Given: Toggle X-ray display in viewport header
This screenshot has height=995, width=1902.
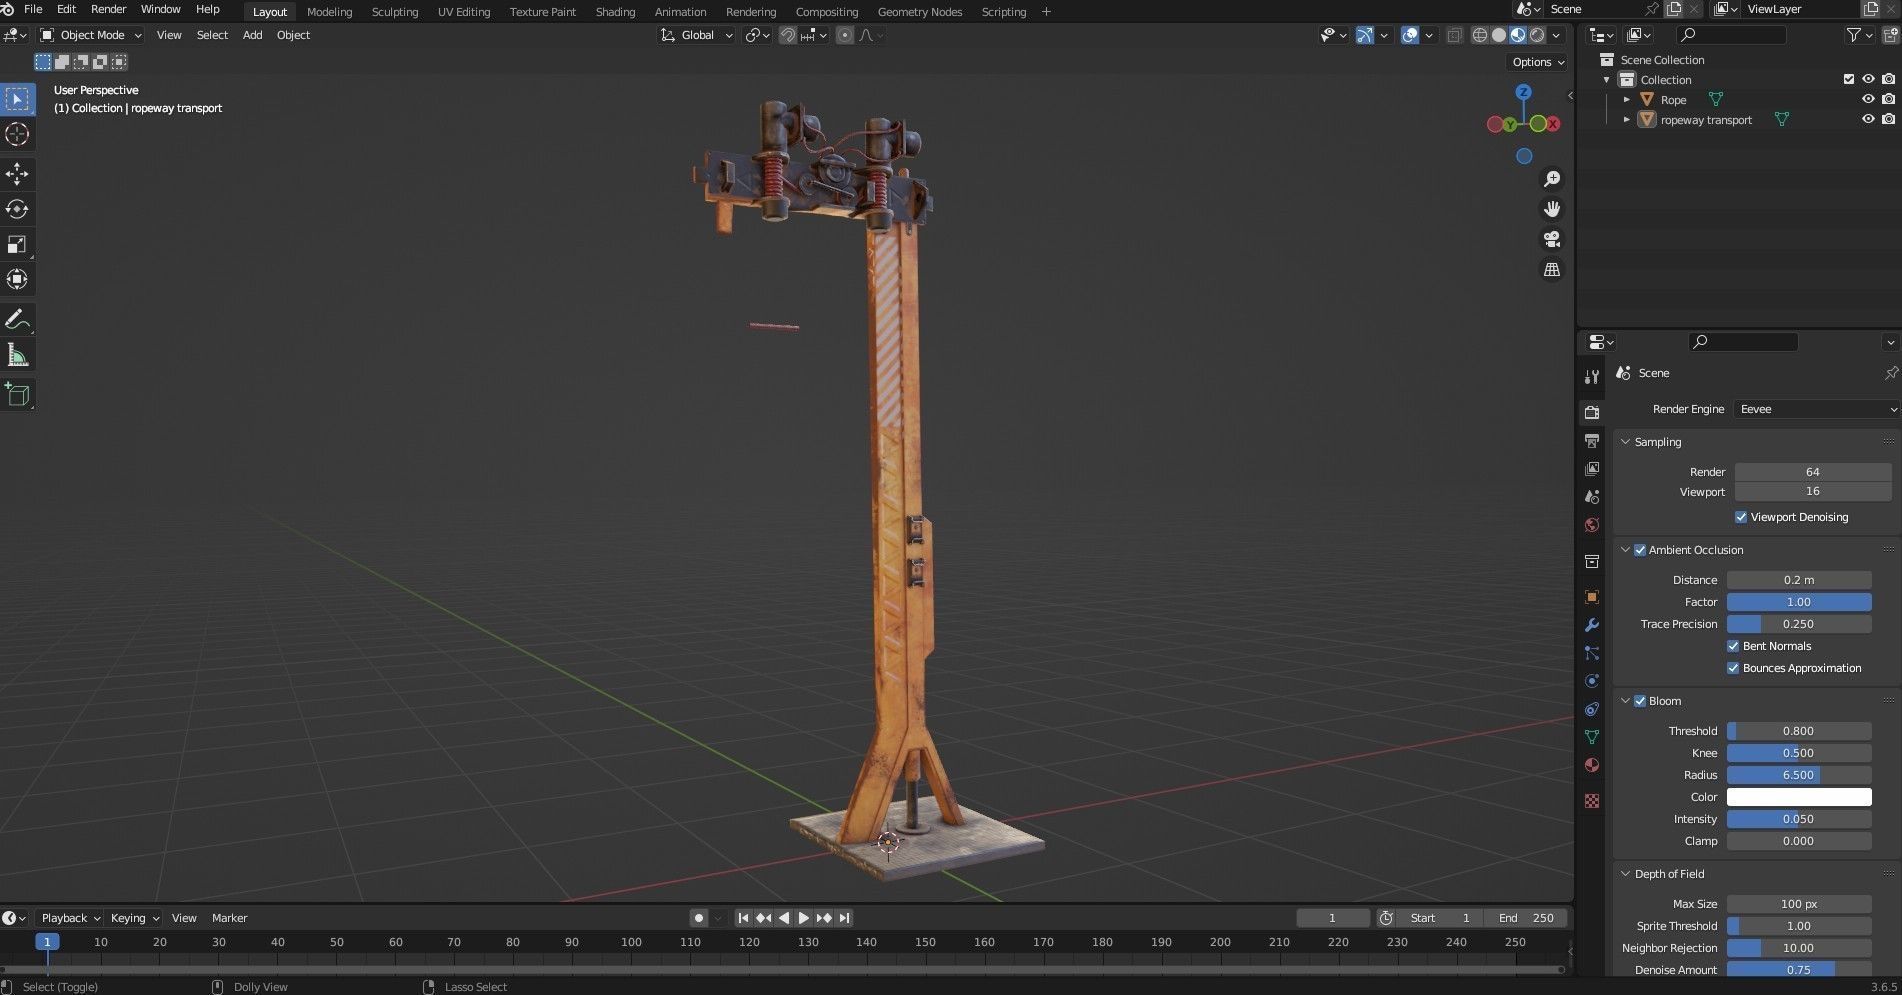Looking at the screenshot, I should click(1454, 35).
